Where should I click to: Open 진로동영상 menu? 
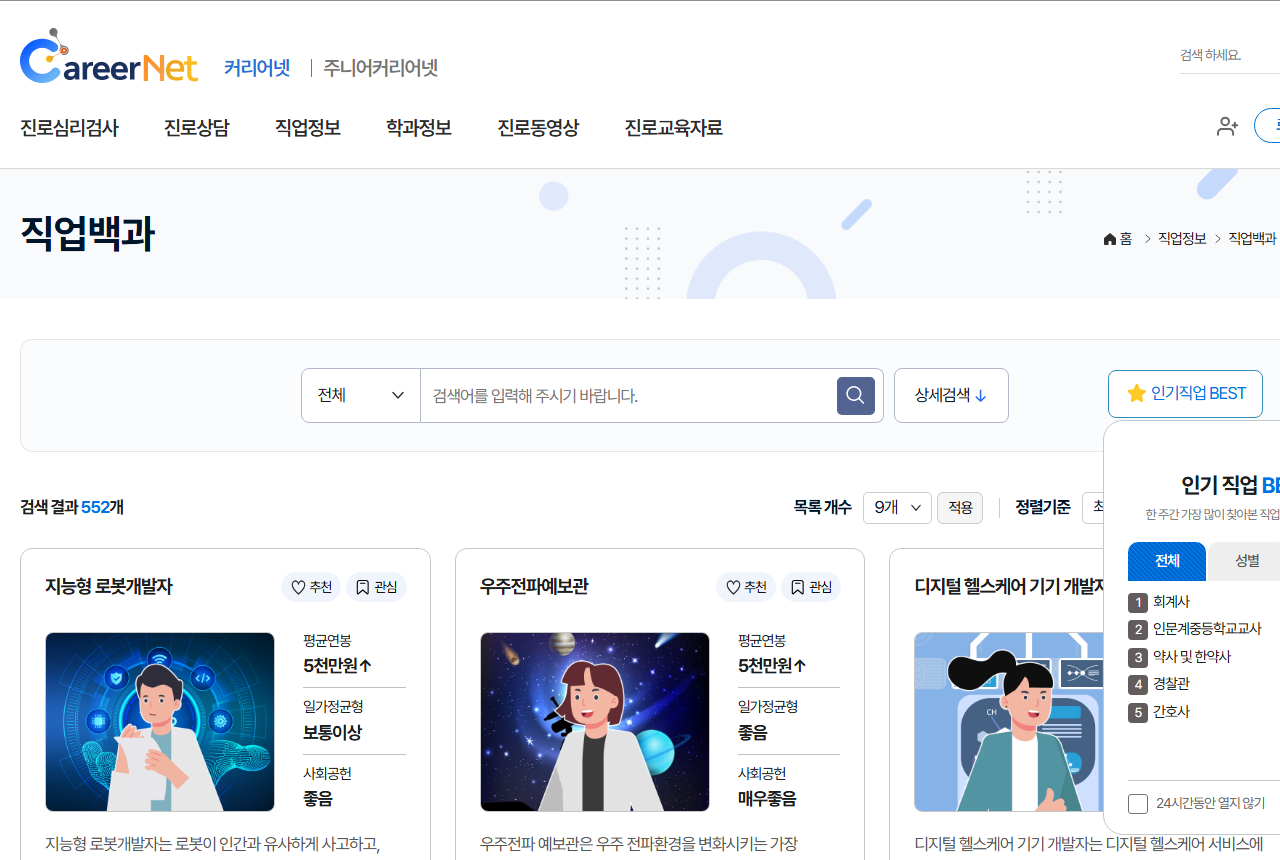tap(538, 128)
